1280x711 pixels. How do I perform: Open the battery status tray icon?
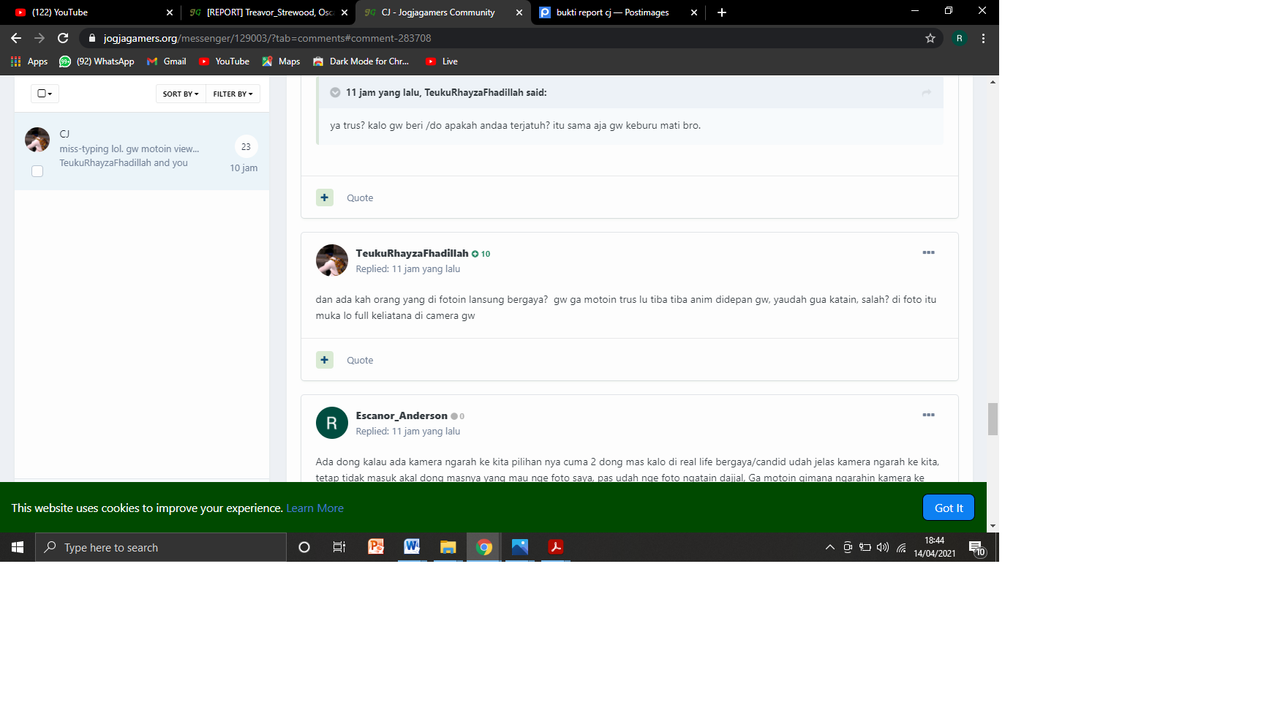(x=865, y=547)
